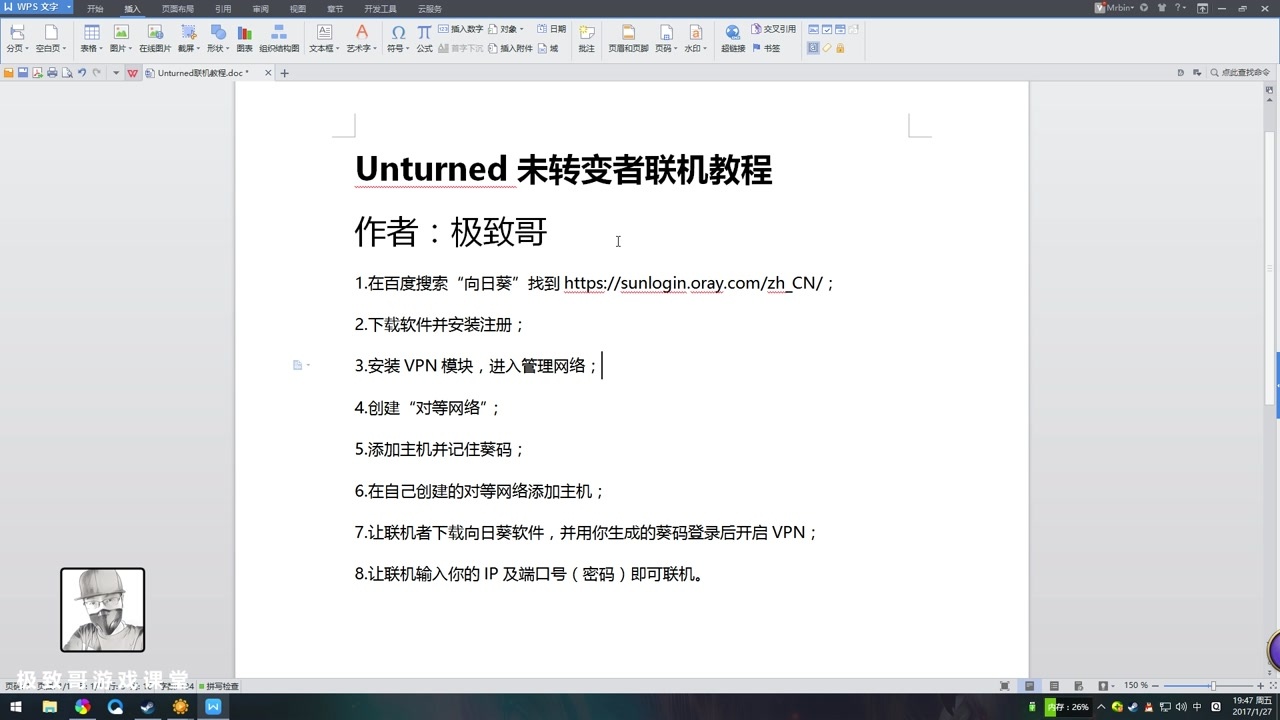Export to PDF from quick access bar
Viewport: 1280px width, 720px height.
pyautogui.click(x=37, y=73)
